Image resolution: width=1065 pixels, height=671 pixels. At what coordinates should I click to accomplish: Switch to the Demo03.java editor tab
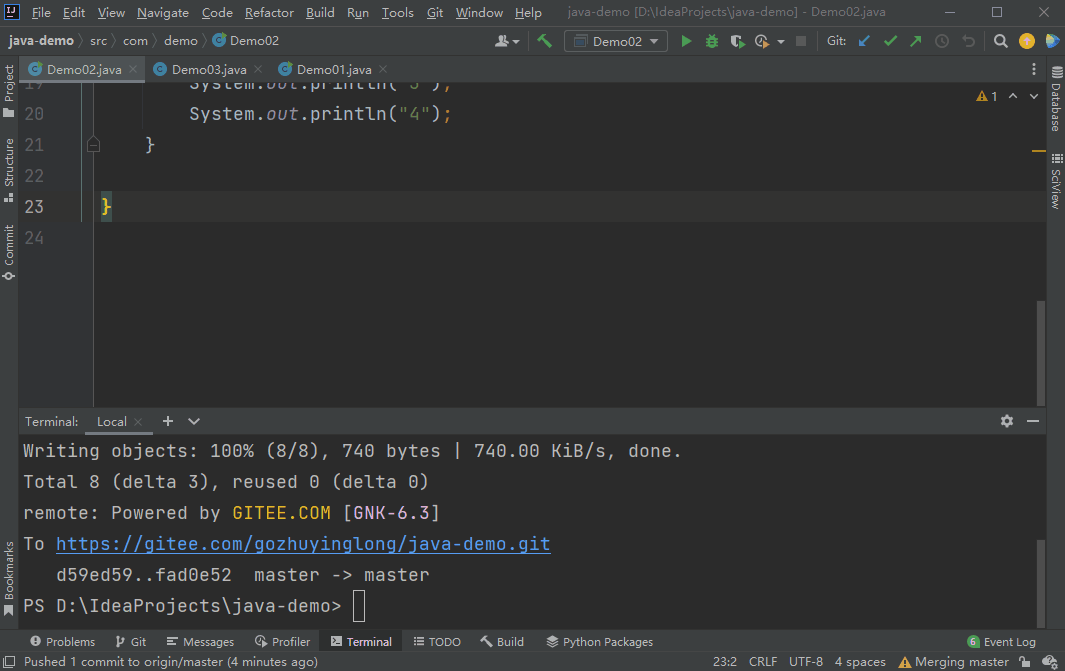point(211,69)
